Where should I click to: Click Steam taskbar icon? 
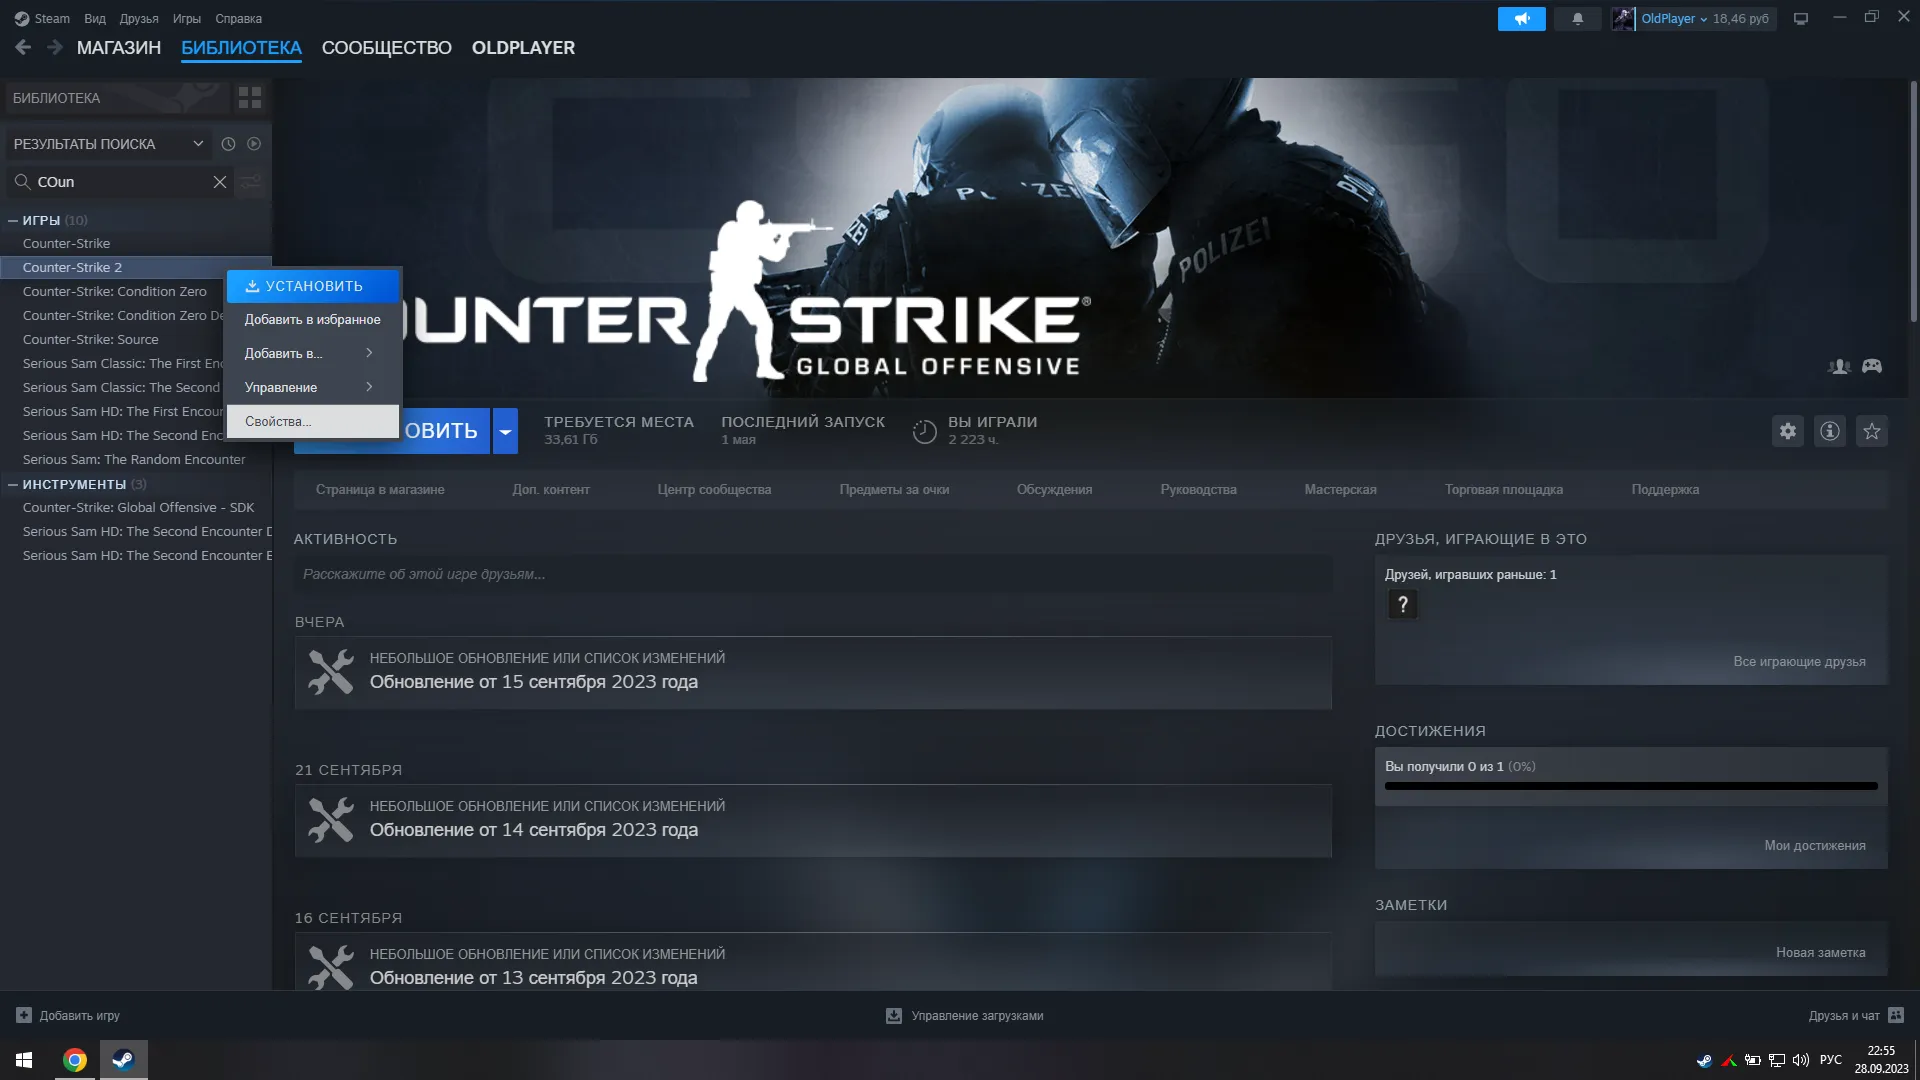point(123,1060)
